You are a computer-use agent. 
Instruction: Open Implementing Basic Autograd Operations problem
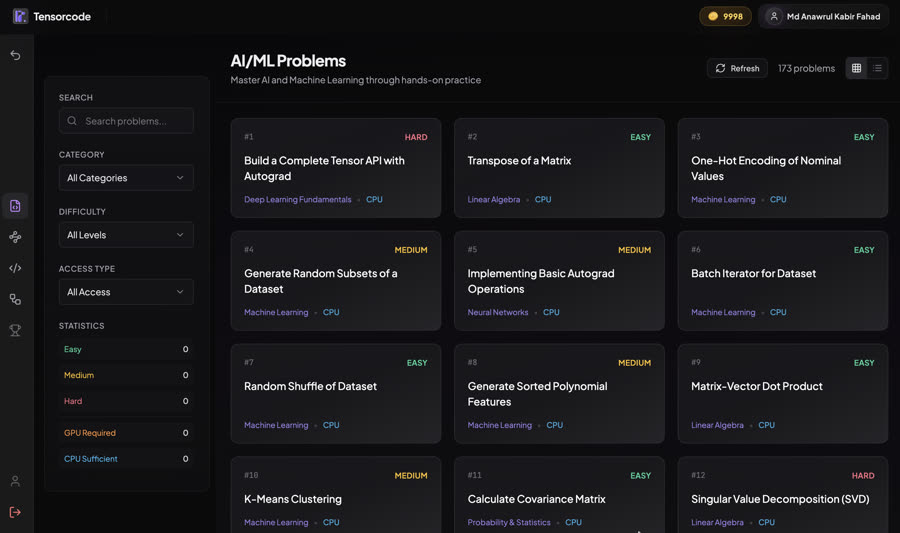pyautogui.click(x=559, y=281)
